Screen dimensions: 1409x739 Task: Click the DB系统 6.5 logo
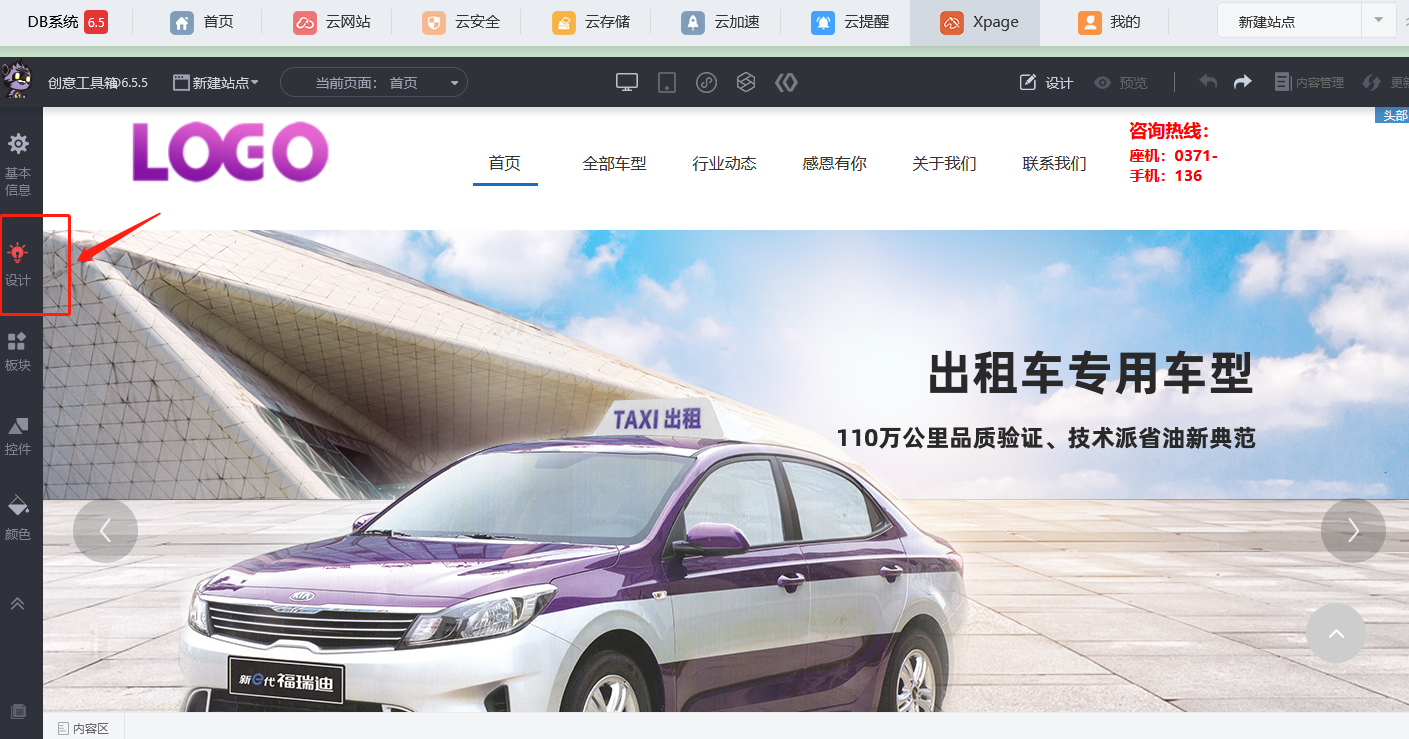67,22
